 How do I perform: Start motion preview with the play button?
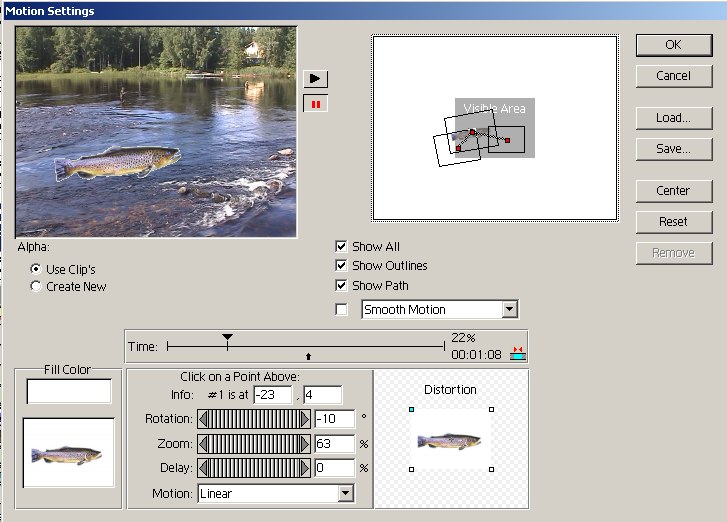click(315, 78)
